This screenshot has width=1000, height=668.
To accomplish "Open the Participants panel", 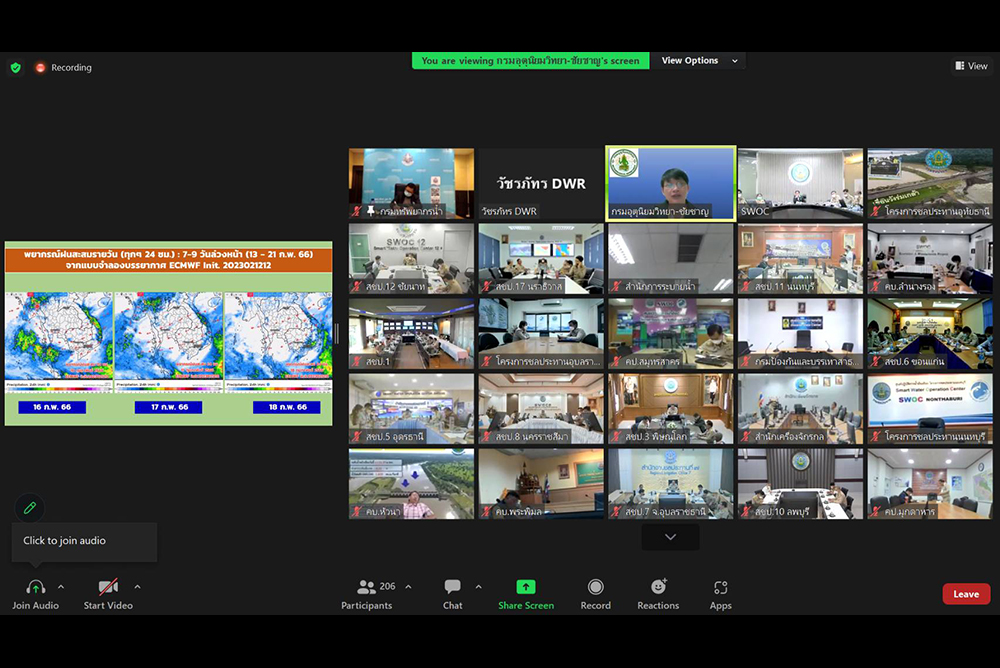I will [x=367, y=594].
